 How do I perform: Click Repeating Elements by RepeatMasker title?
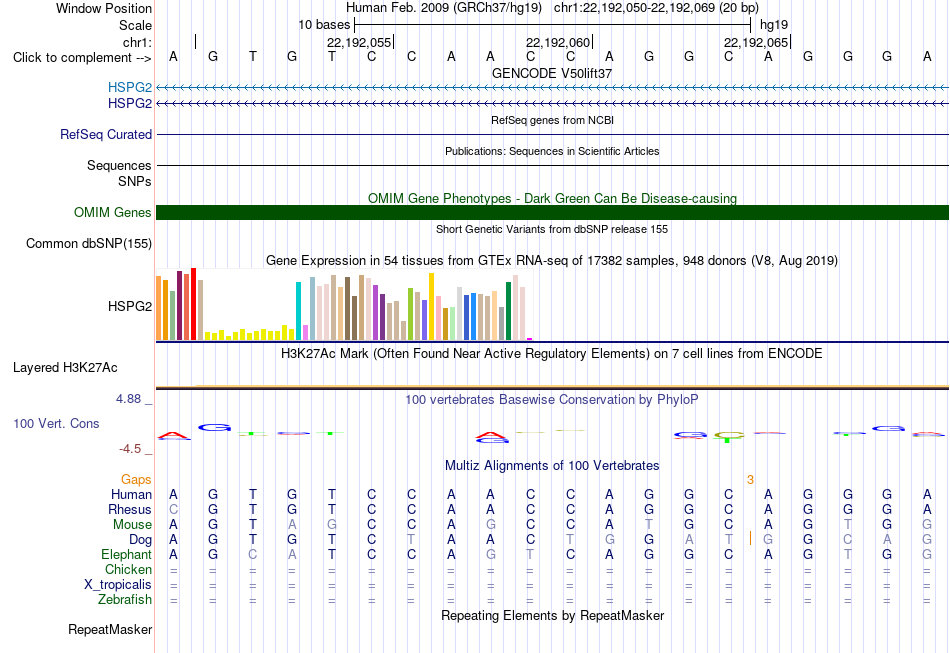pos(553,615)
